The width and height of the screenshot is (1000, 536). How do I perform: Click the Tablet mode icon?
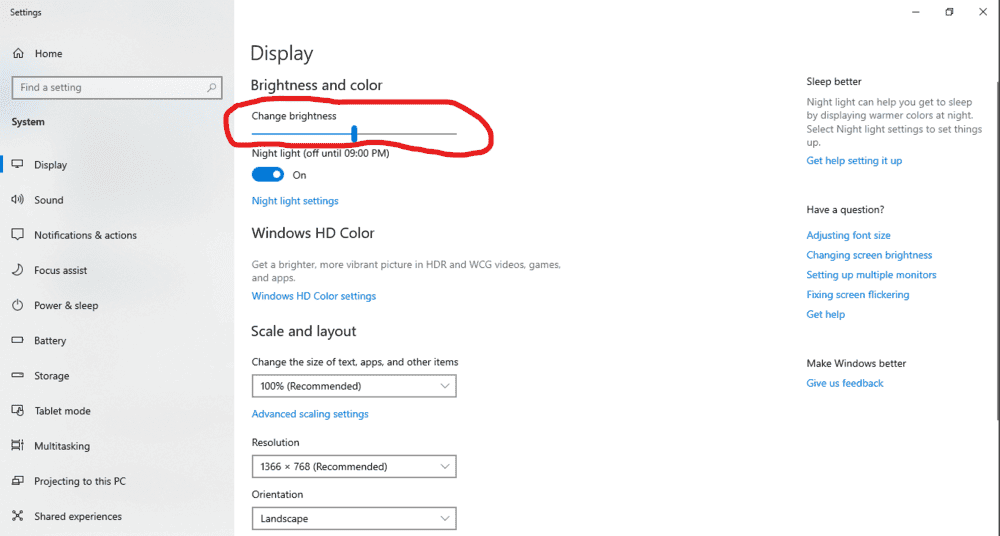click(x=17, y=411)
